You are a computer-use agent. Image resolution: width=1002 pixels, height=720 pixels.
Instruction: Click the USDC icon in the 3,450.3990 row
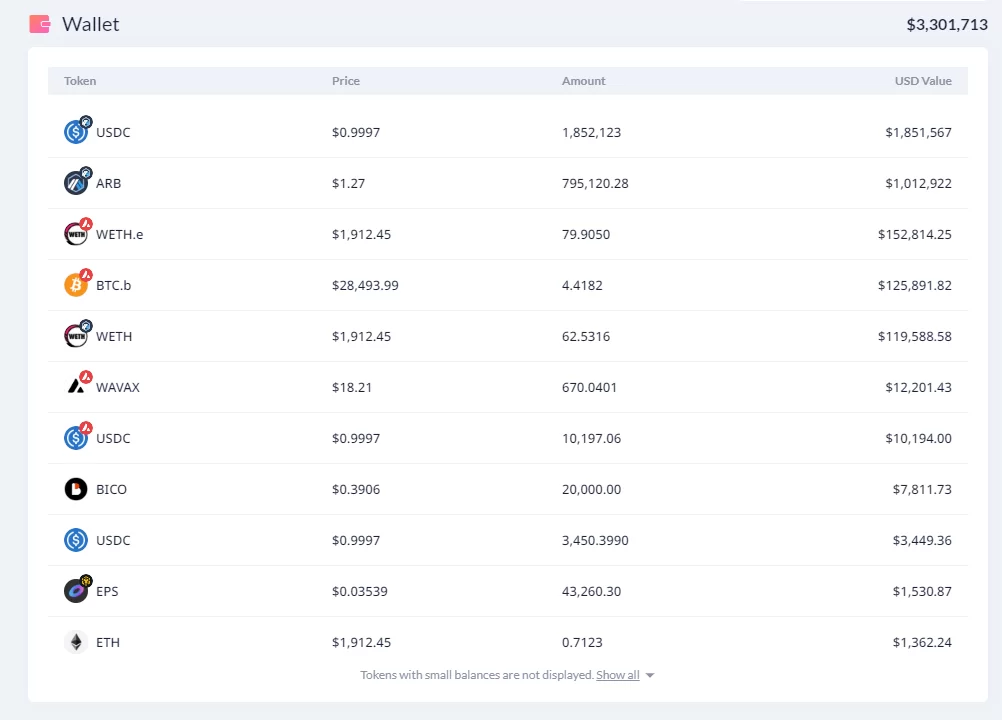click(x=76, y=540)
